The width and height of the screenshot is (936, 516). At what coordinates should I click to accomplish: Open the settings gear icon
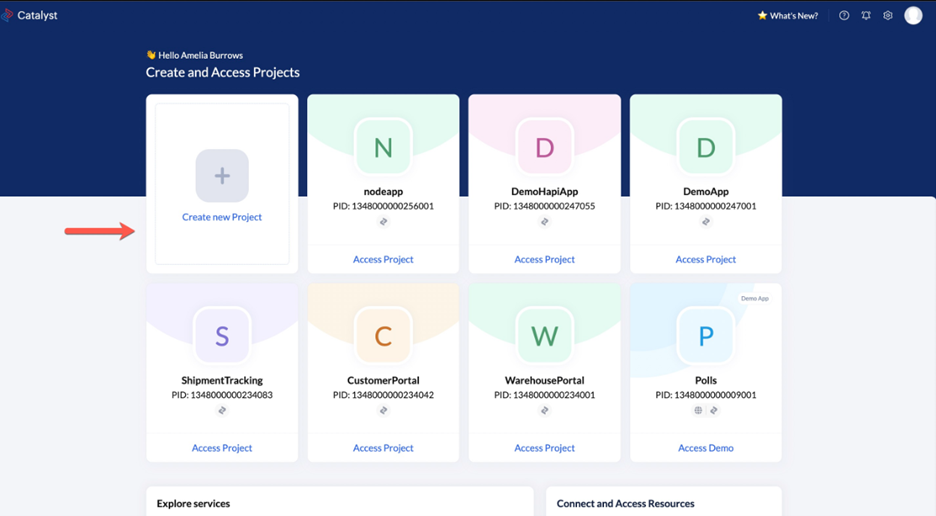887,16
